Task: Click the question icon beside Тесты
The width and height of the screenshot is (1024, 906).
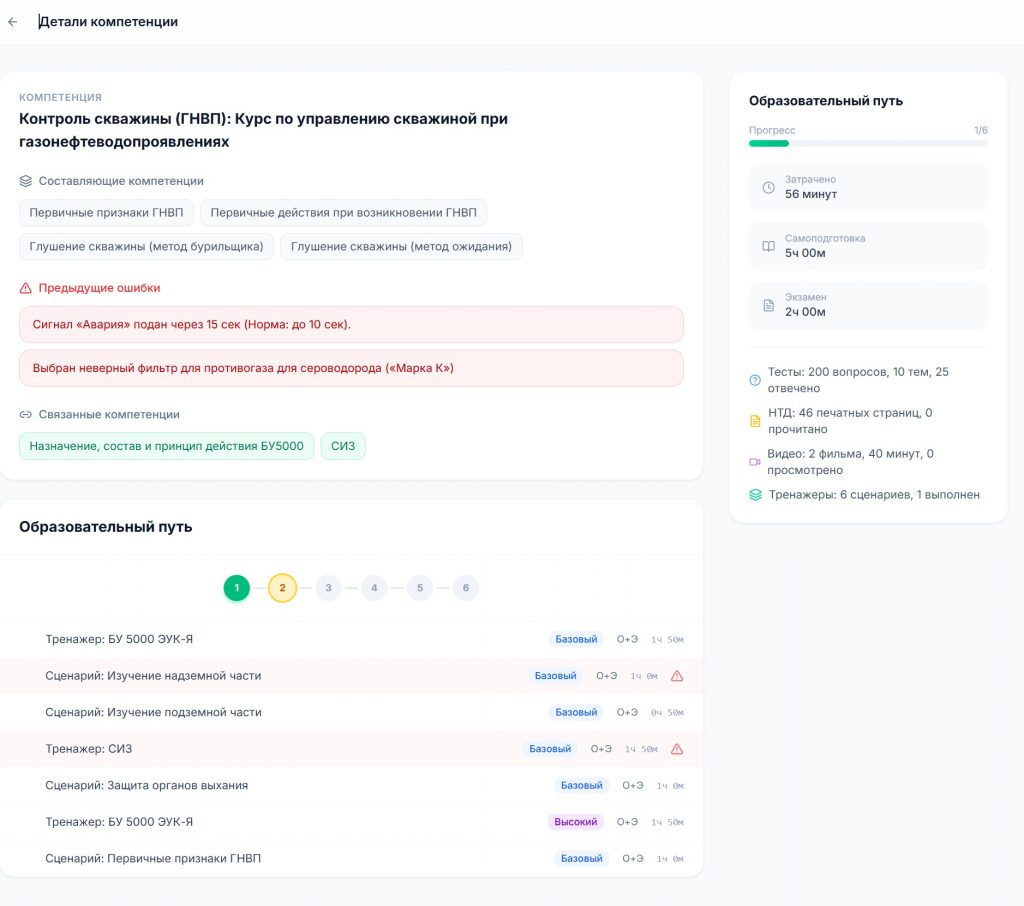Action: (x=755, y=380)
